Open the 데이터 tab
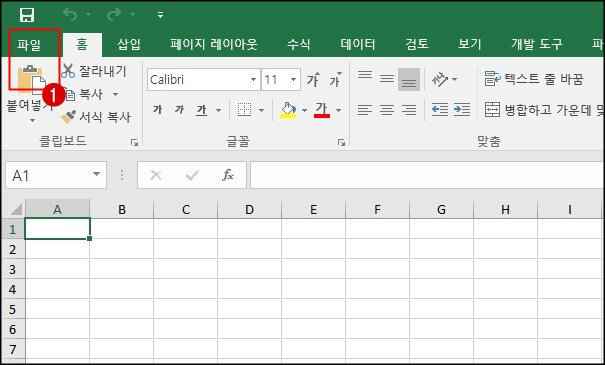Image resolution: width=605 pixels, height=365 pixels. (x=358, y=44)
